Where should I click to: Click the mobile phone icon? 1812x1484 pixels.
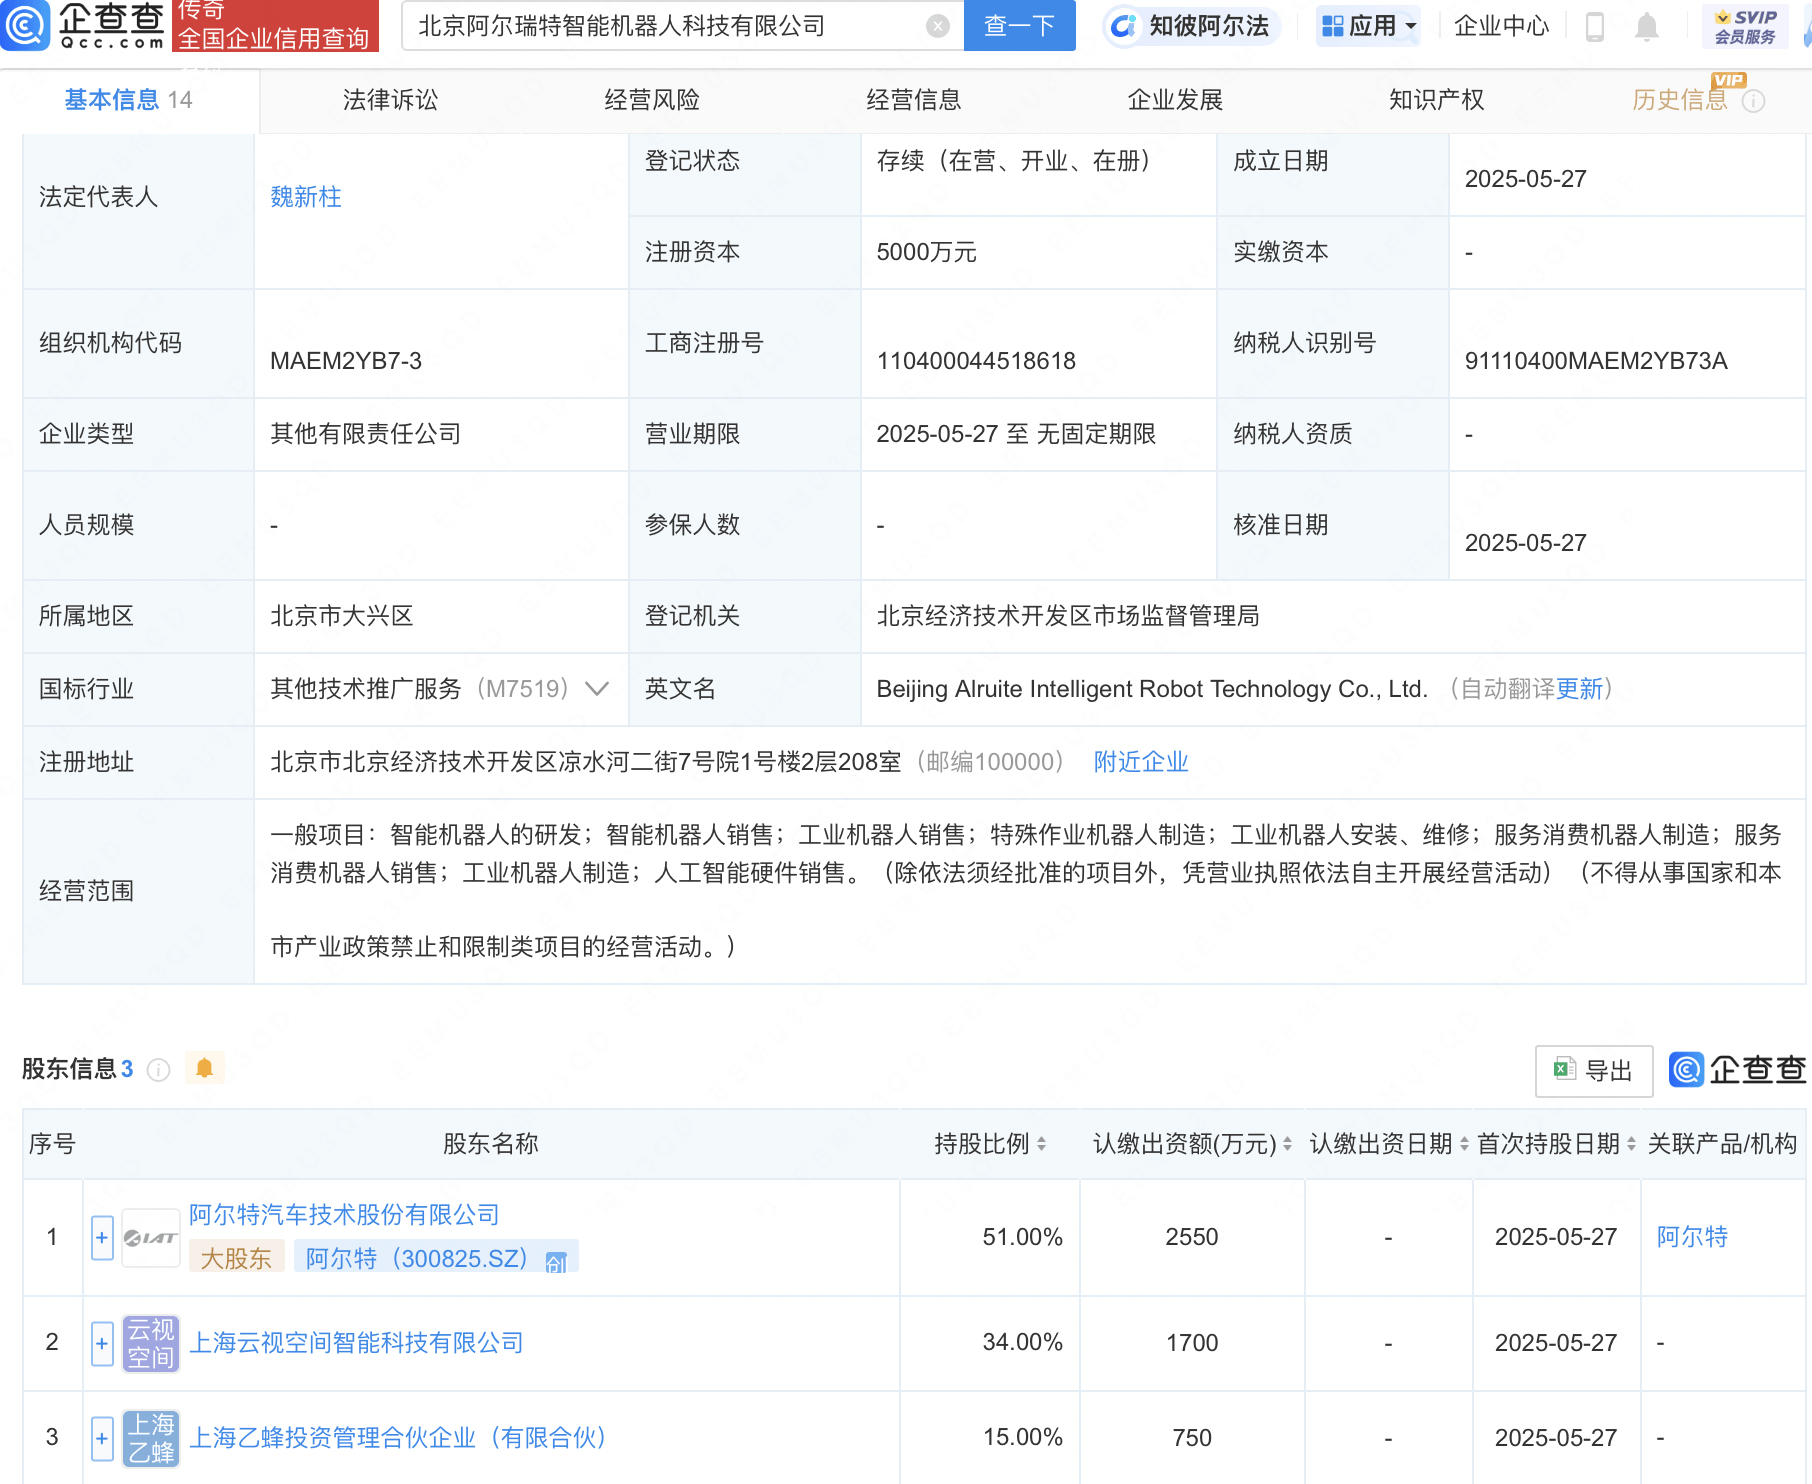1595,27
